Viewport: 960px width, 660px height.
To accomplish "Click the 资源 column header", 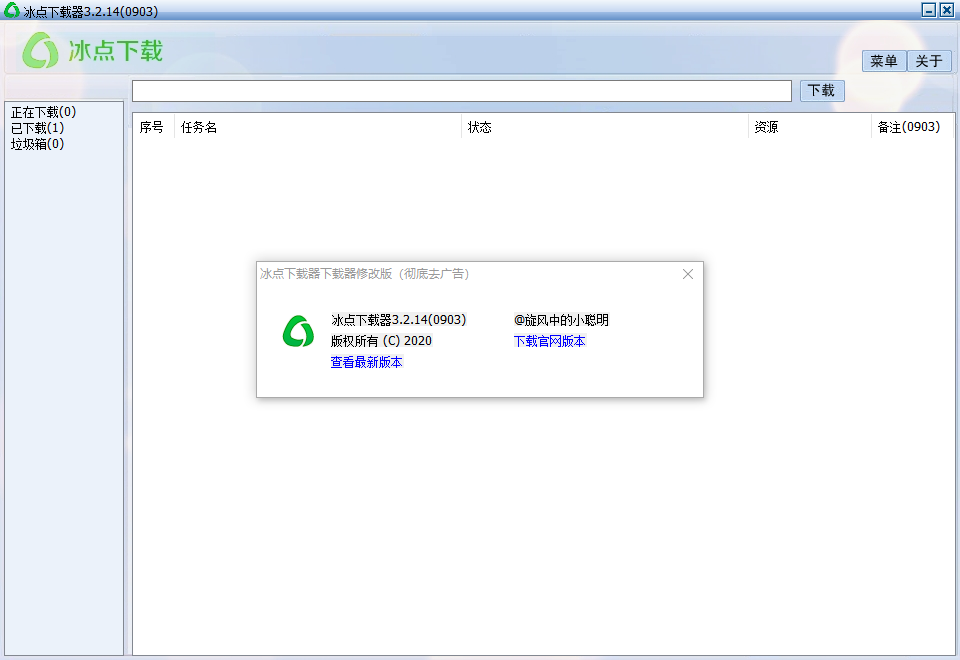I will coord(767,127).
